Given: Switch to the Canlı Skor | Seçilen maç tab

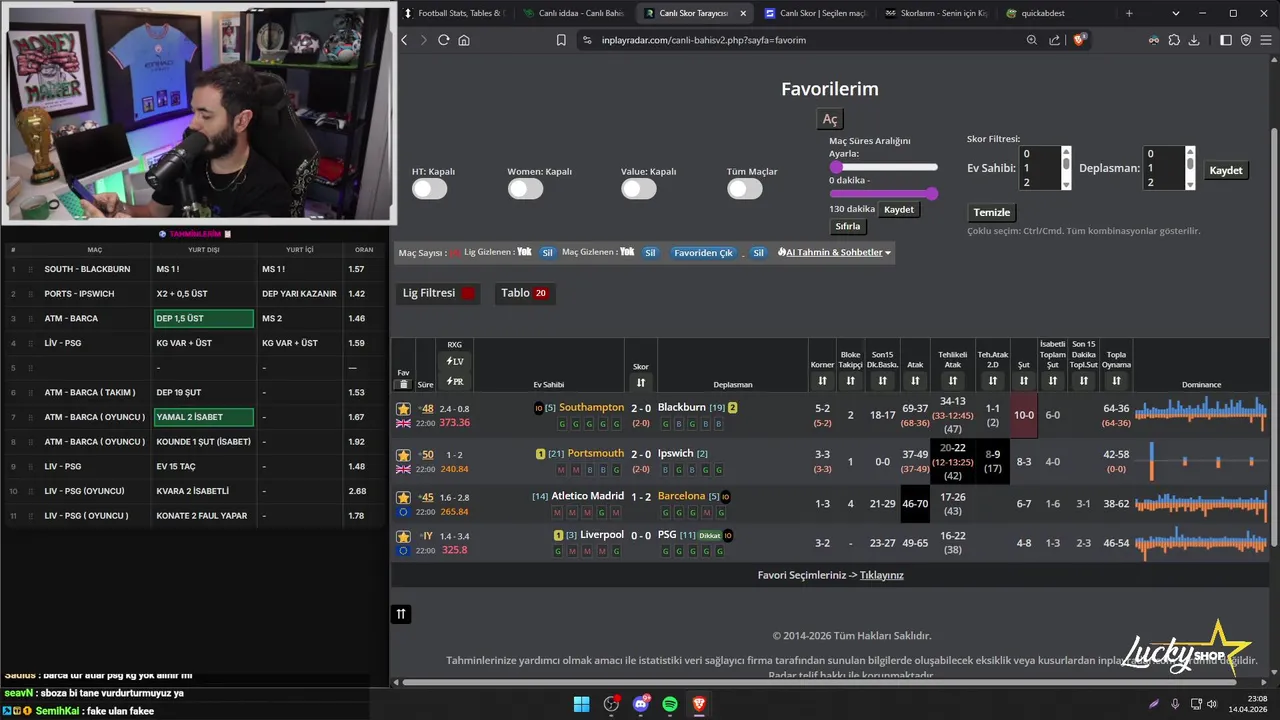Looking at the screenshot, I should 816,13.
